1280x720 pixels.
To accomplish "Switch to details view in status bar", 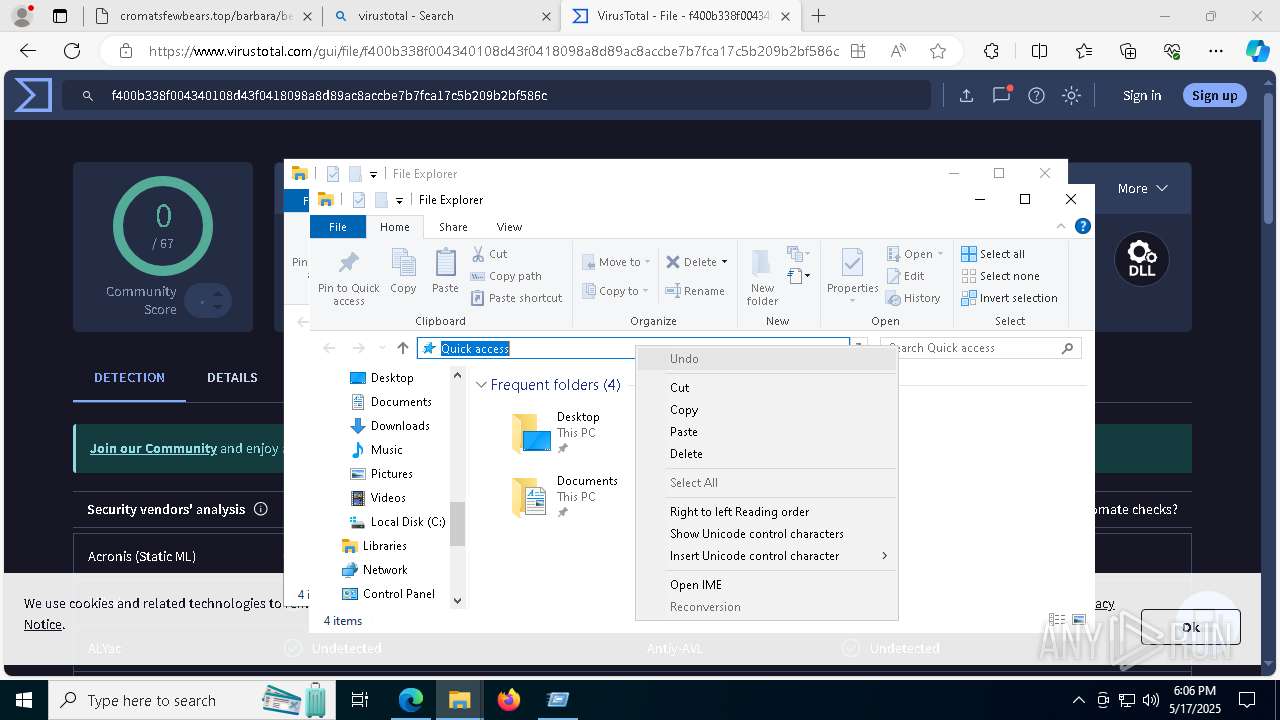I will [1057, 620].
